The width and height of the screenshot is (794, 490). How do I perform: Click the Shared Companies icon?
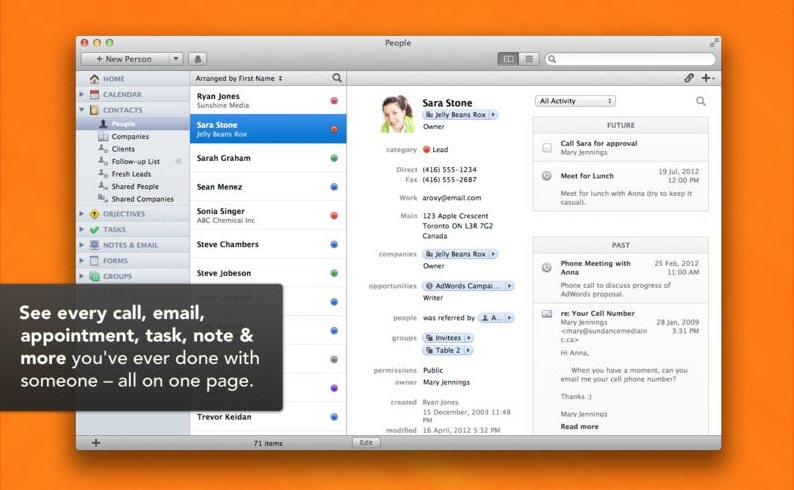pos(103,198)
